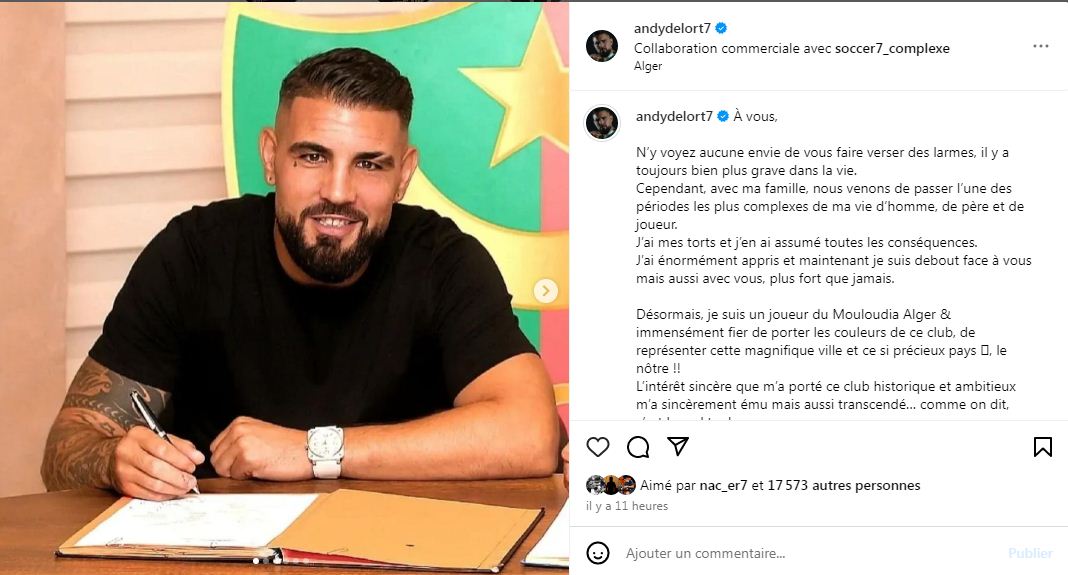This screenshot has height=575, width=1068.
Task: Open the three-dot more options menu
Action: (x=1040, y=46)
